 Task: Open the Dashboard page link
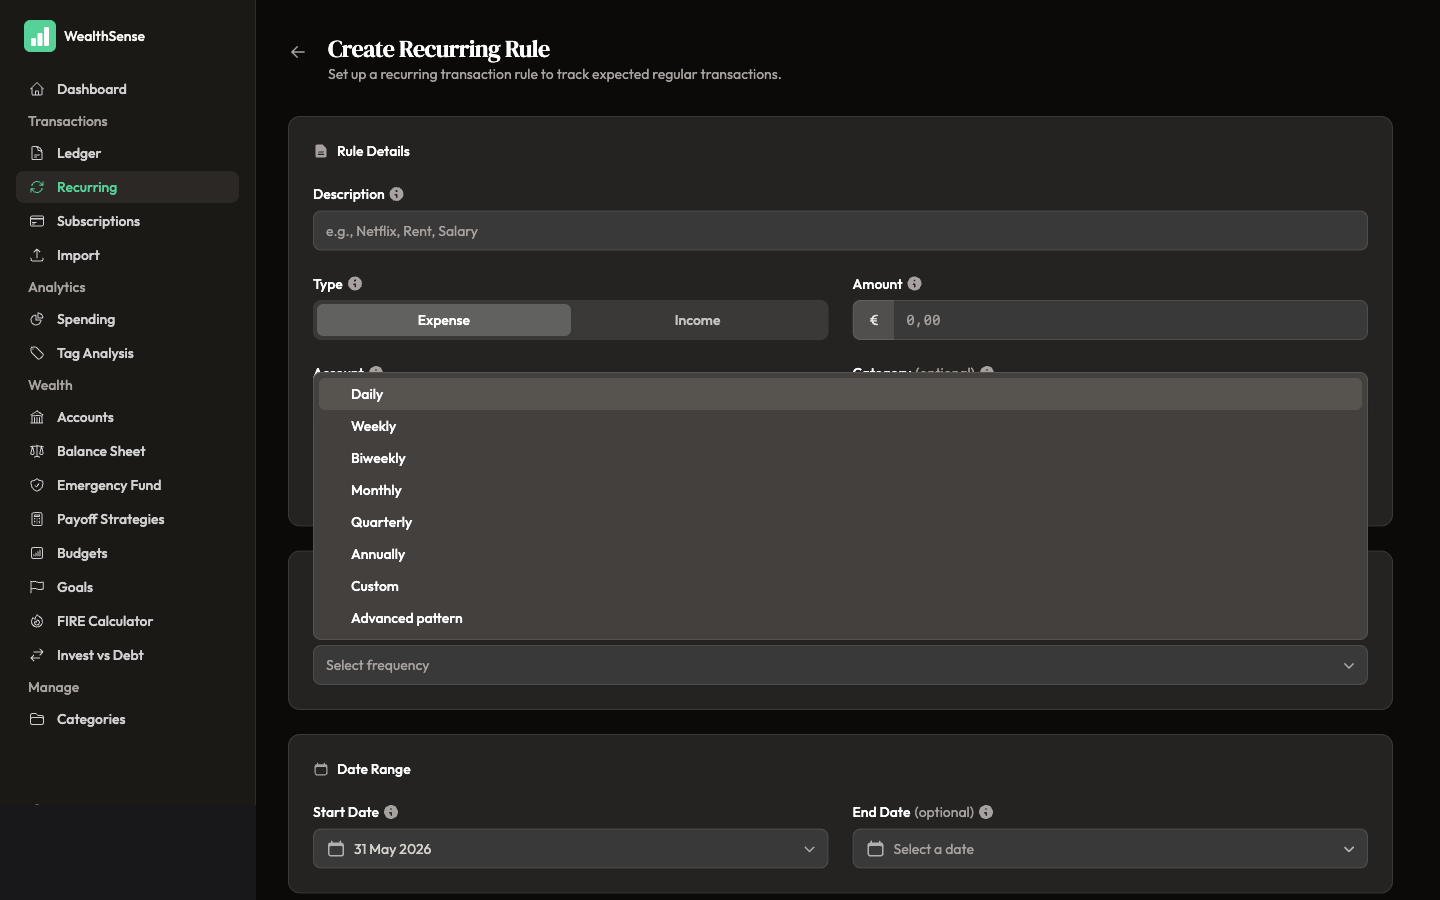[x=127, y=89]
